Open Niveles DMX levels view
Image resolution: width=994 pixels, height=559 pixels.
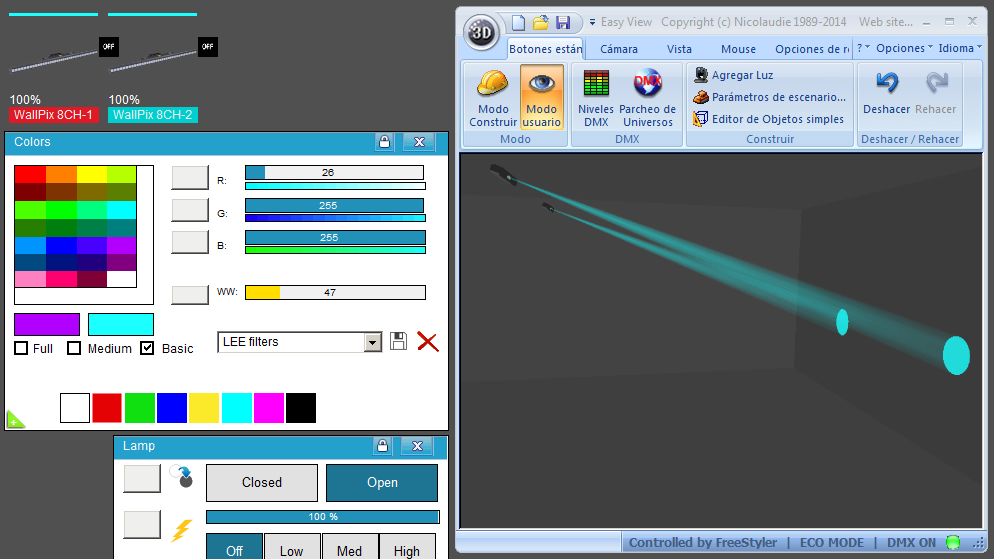pos(596,98)
